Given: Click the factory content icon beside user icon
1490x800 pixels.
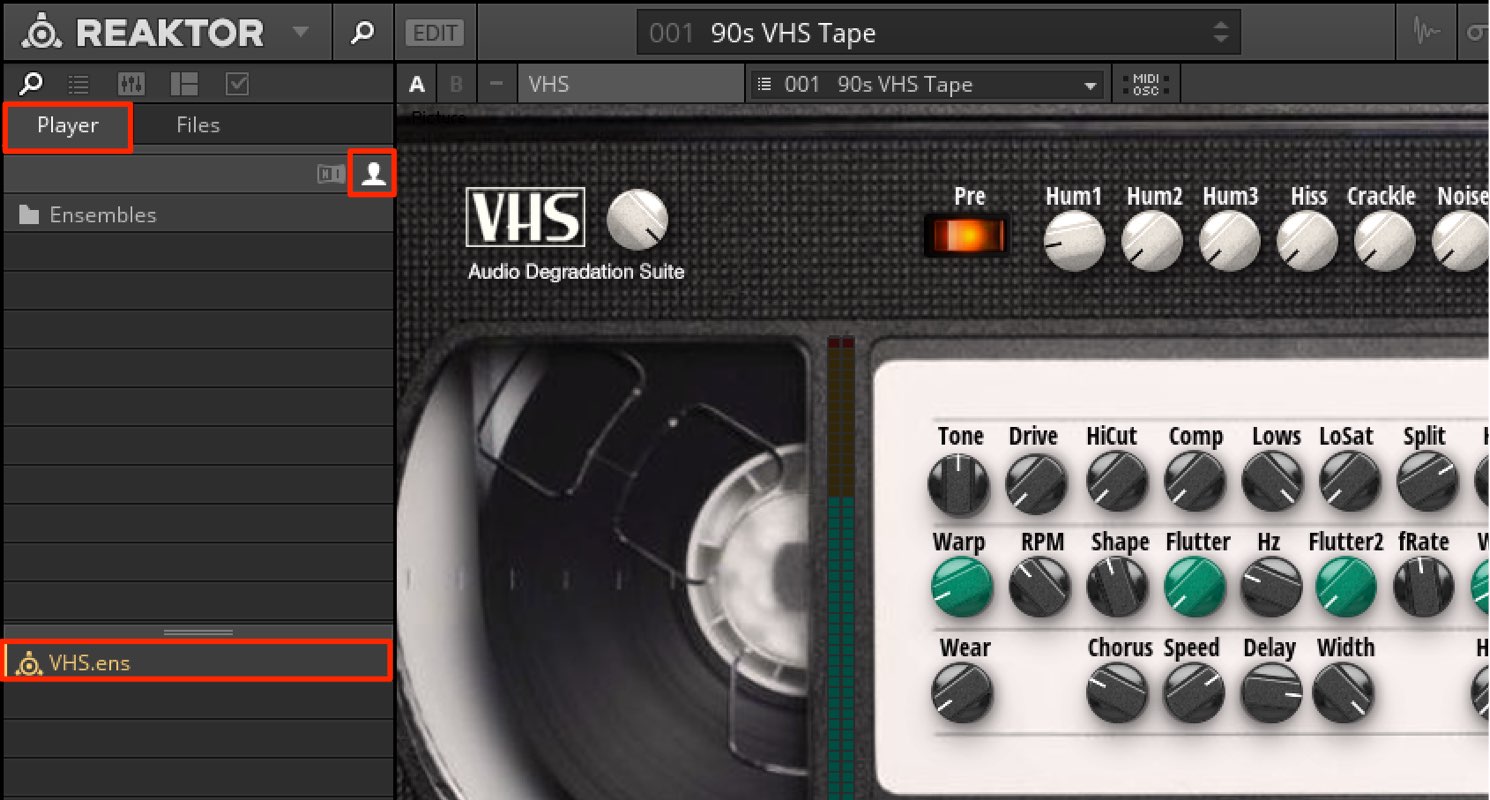Looking at the screenshot, I should coord(331,174).
